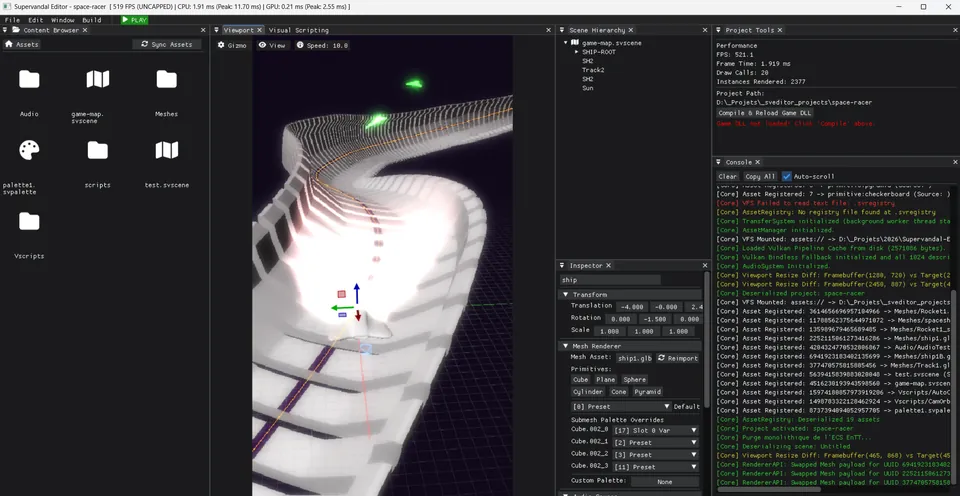
Task: Open the Meshes folder
Action: coord(167,80)
